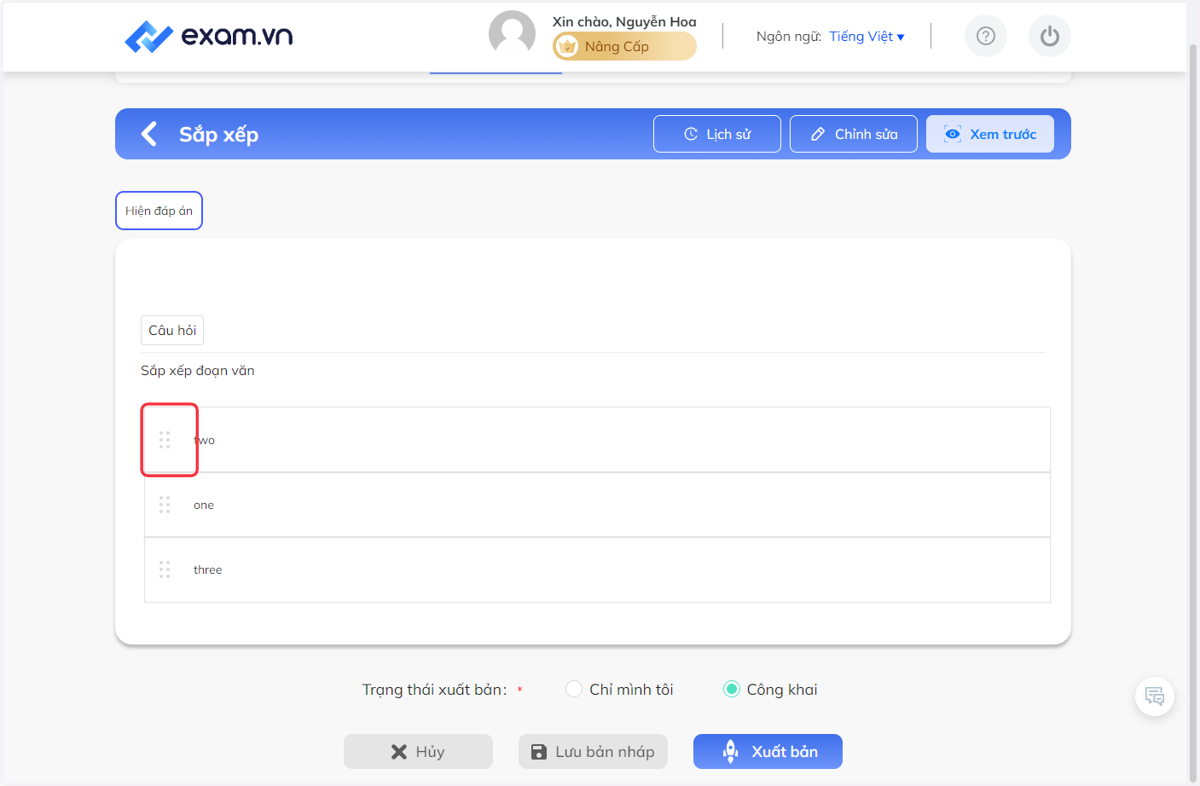Go back with the Sắp xếp arrow
The height and width of the screenshot is (786, 1200).
tap(149, 134)
